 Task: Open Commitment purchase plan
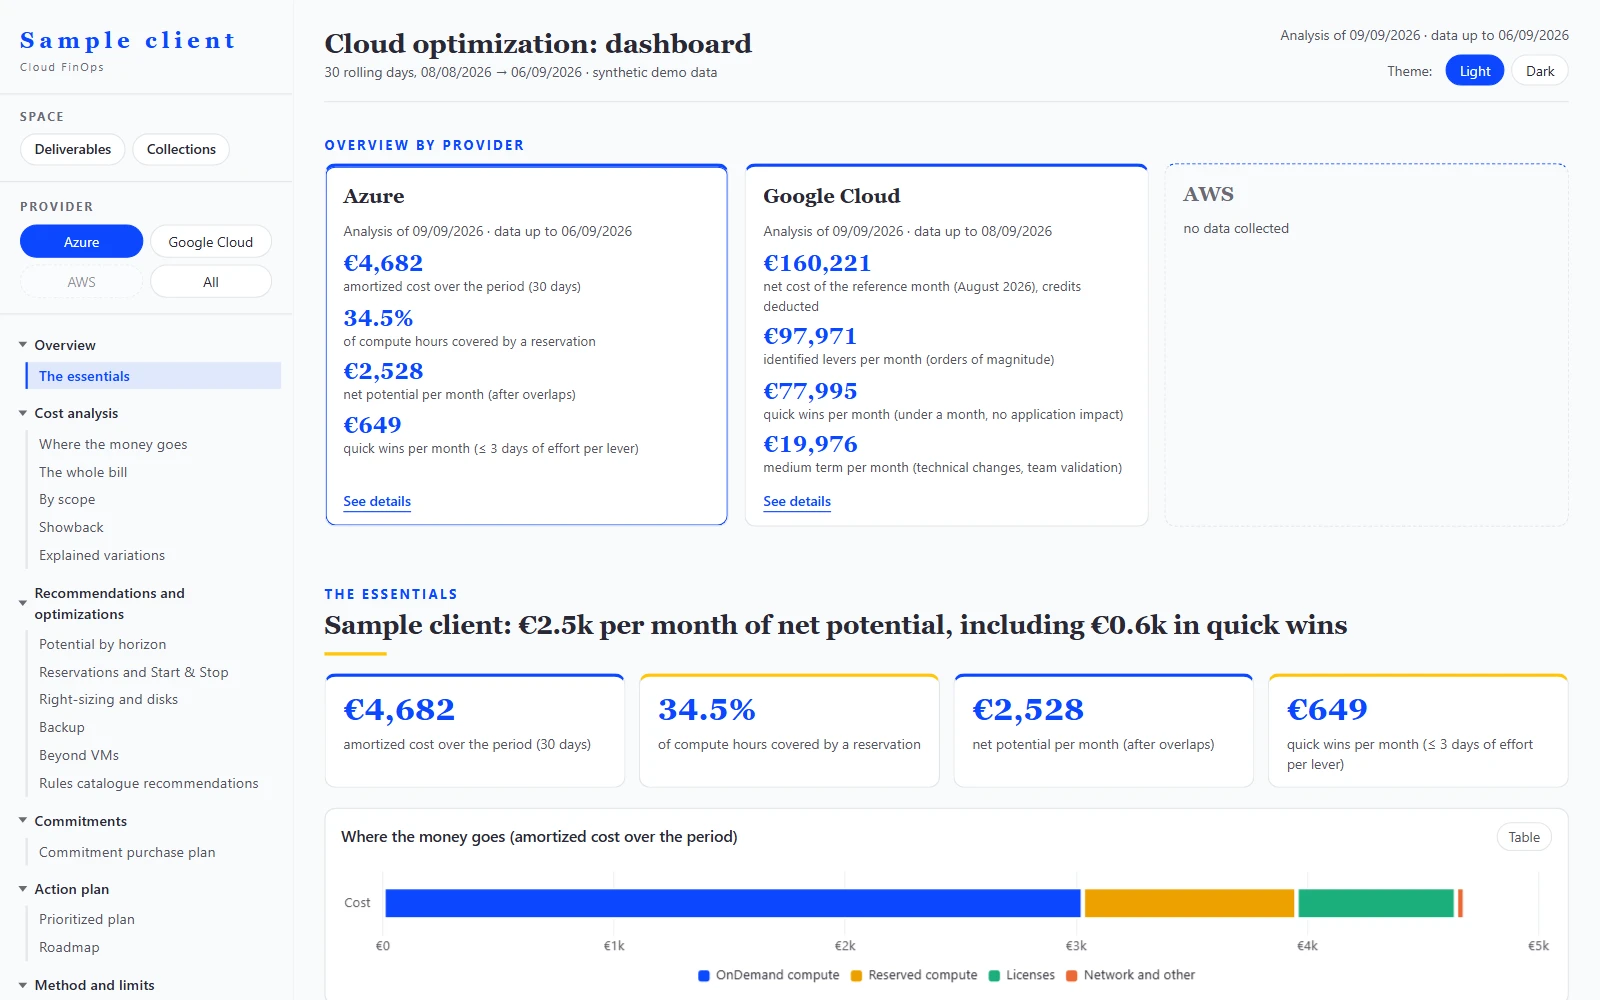click(x=127, y=852)
